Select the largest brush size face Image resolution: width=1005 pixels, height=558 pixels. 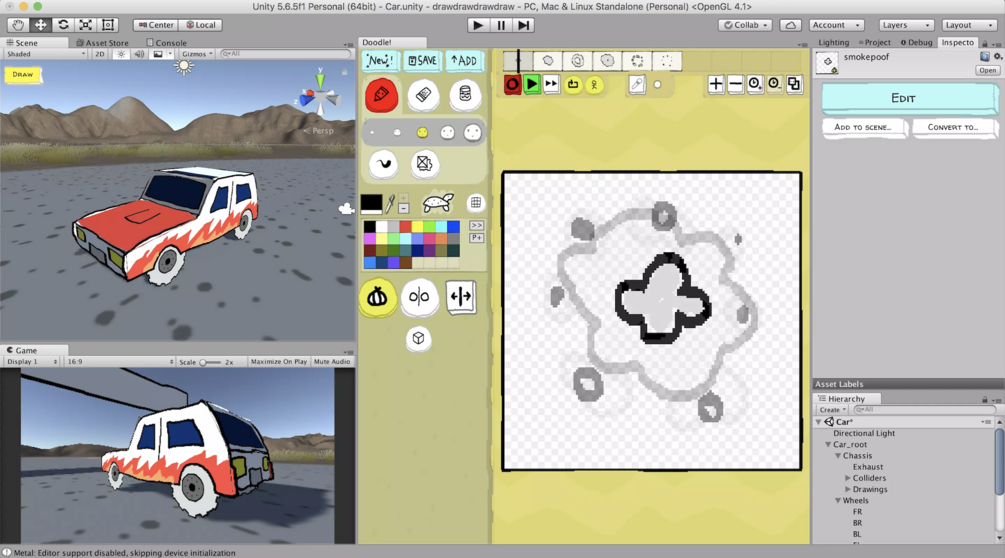tap(472, 133)
